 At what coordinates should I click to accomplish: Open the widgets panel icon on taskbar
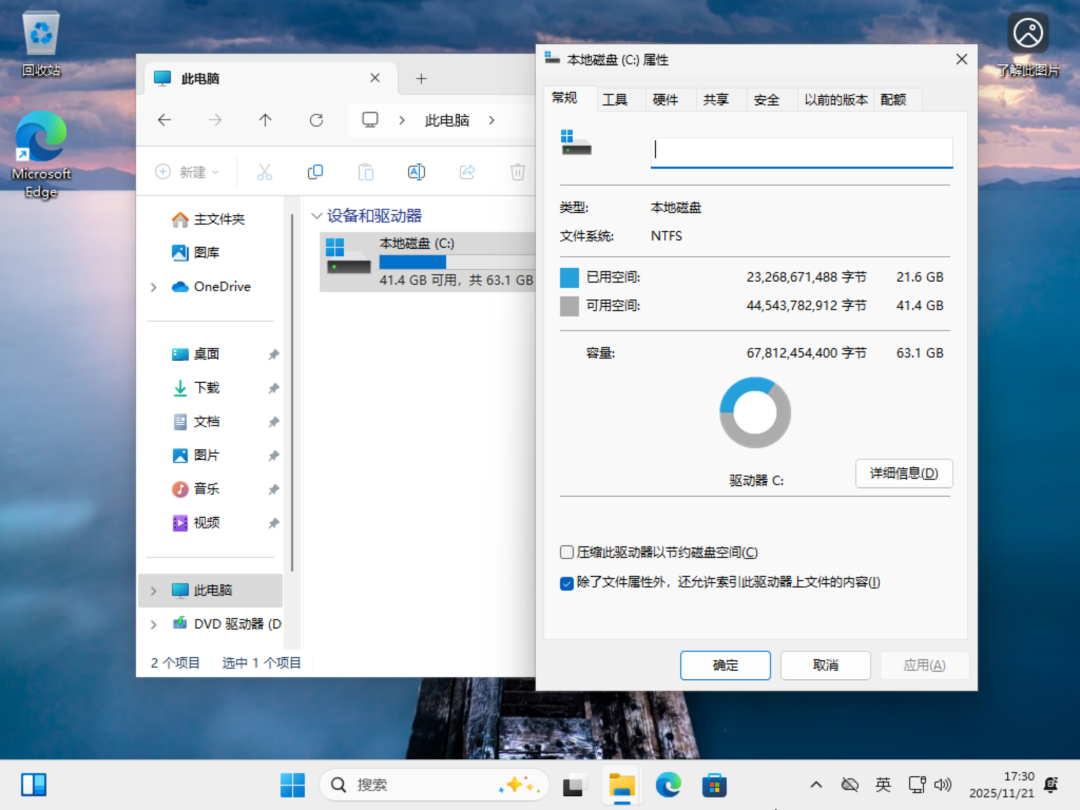[33, 785]
